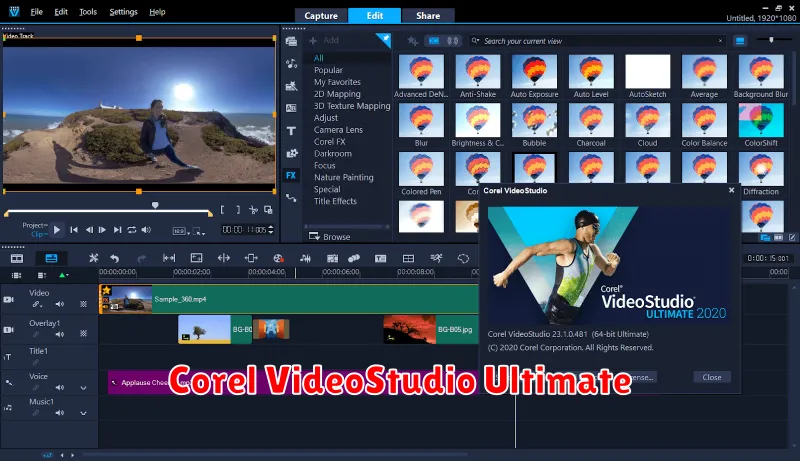Toggle repeat playback
Viewport: 800px width, 461px height.
[x=132, y=230]
